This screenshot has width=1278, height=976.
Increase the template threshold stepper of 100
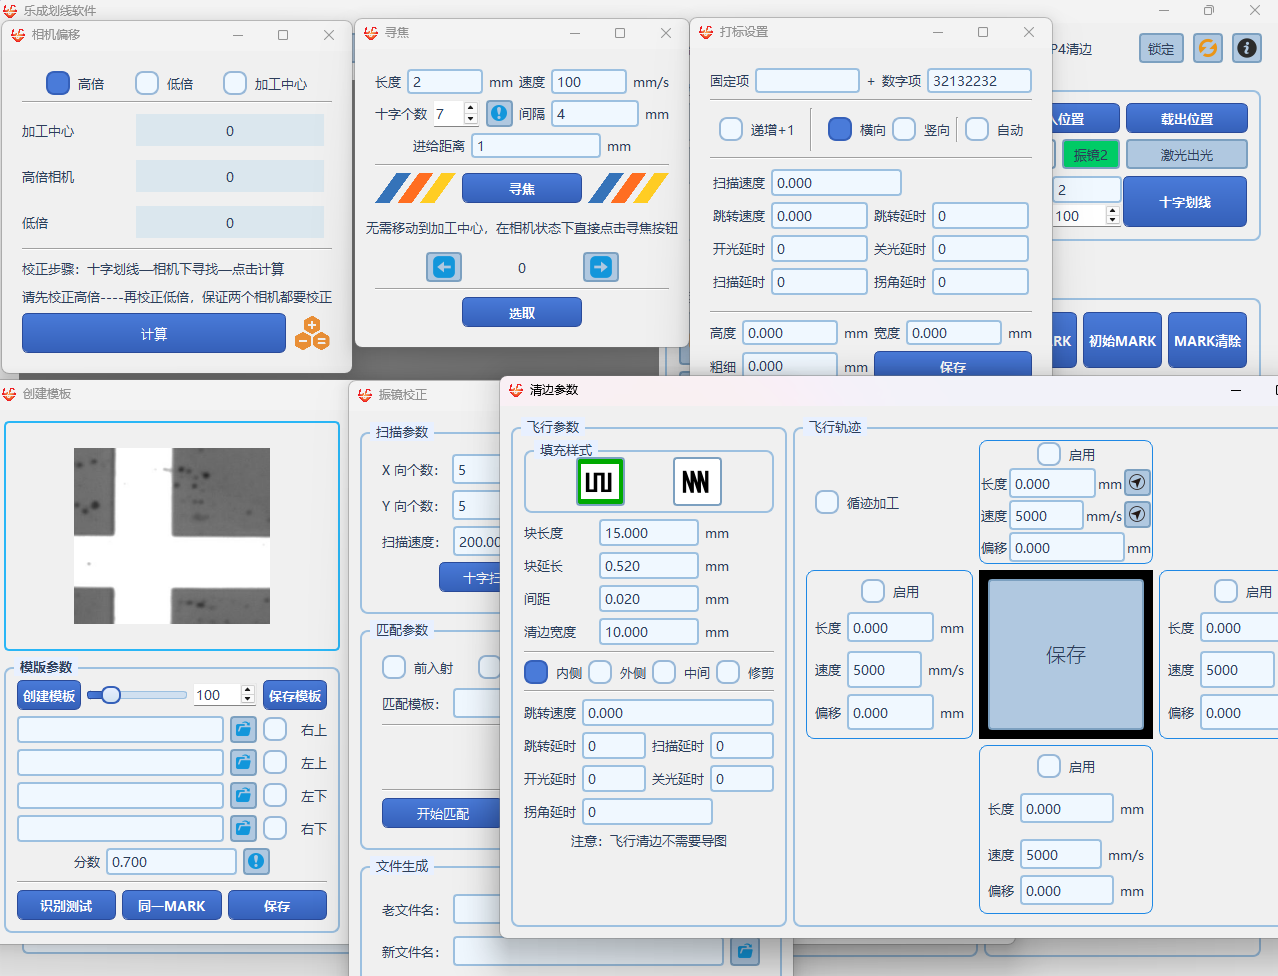click(247, 690)
